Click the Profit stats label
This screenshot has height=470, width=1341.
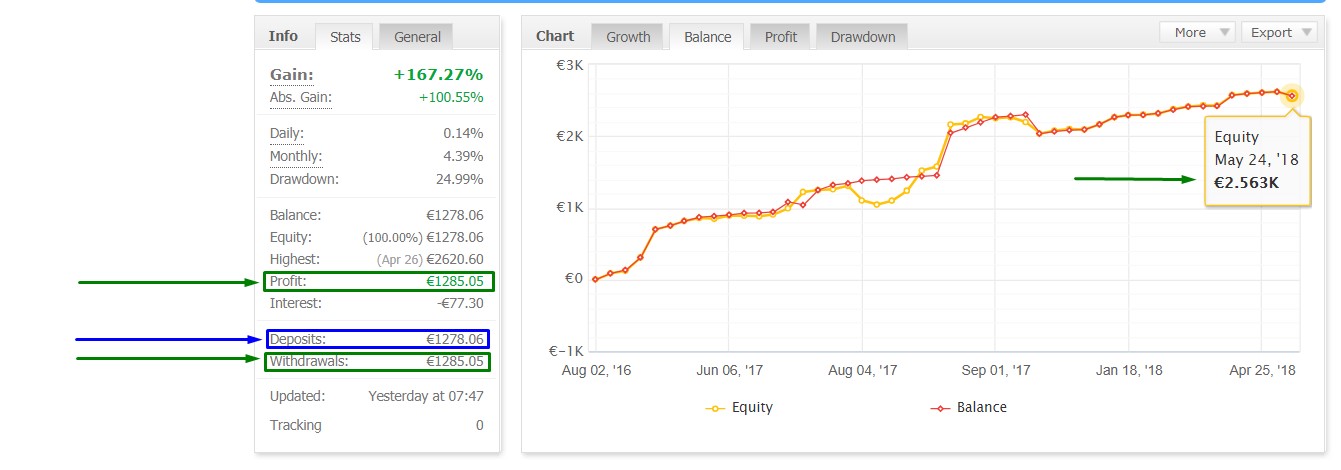(x=288, y=282)
